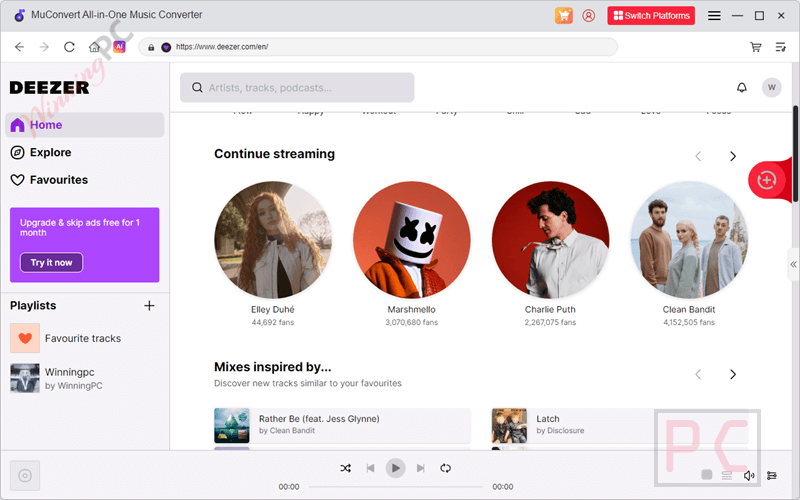Go back with the browser back arrow

pos(19,47)
